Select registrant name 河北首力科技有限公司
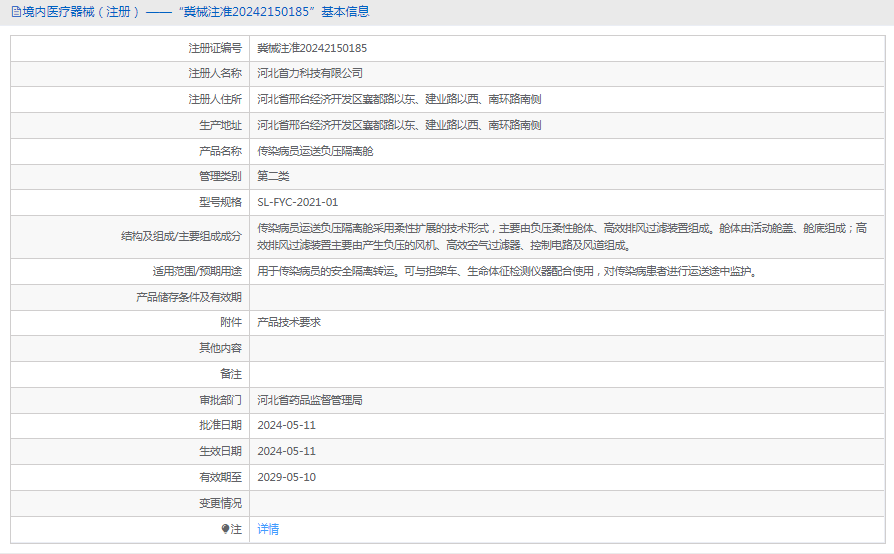Viewport: 894px width, 554px height. (310, 74)
